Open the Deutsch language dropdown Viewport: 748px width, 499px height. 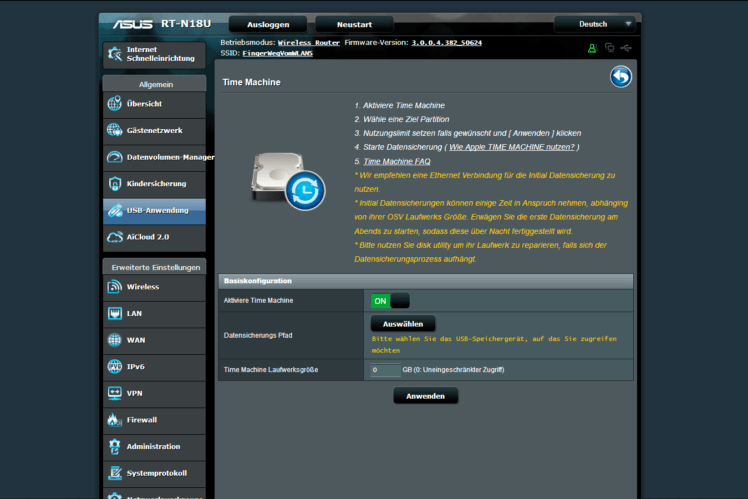(595, 24)
